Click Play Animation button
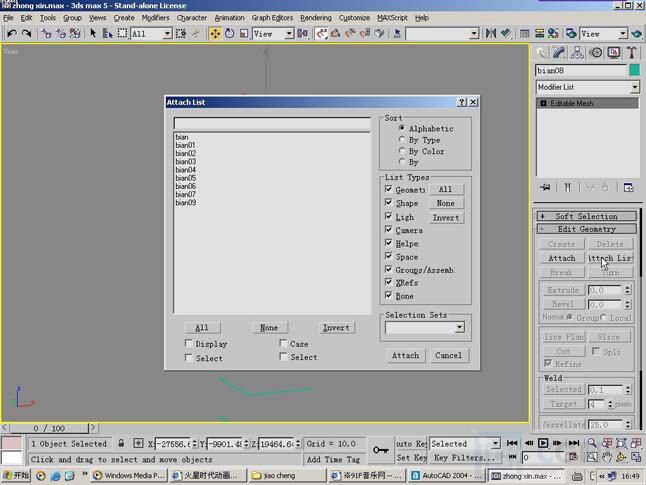This screenshot has height=485, width=646. coord(543,443)
